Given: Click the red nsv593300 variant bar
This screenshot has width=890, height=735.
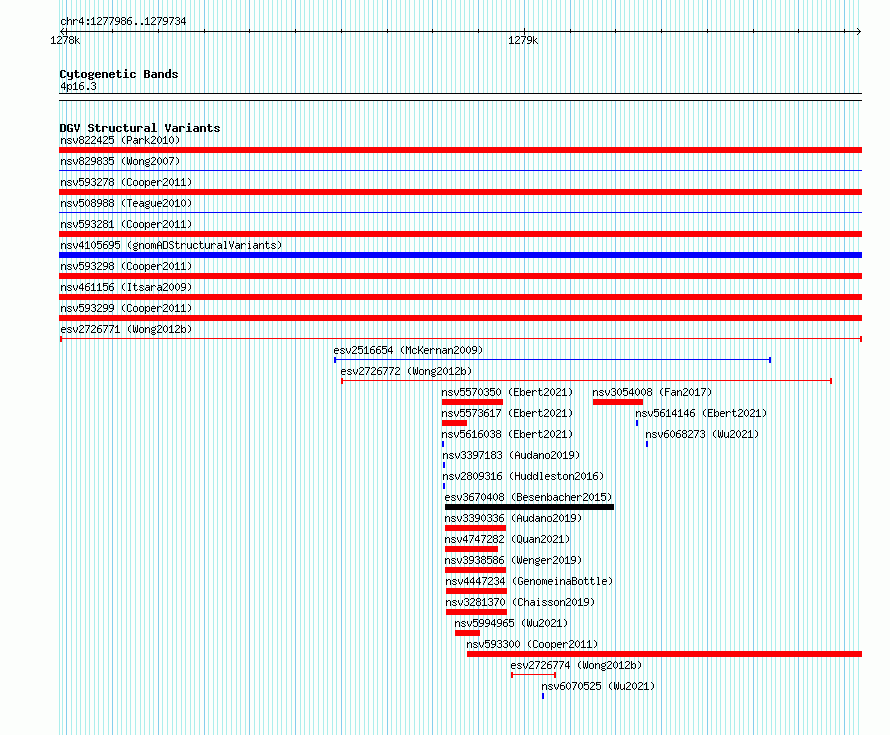Looking at the screenshot, I should point(664,654).
